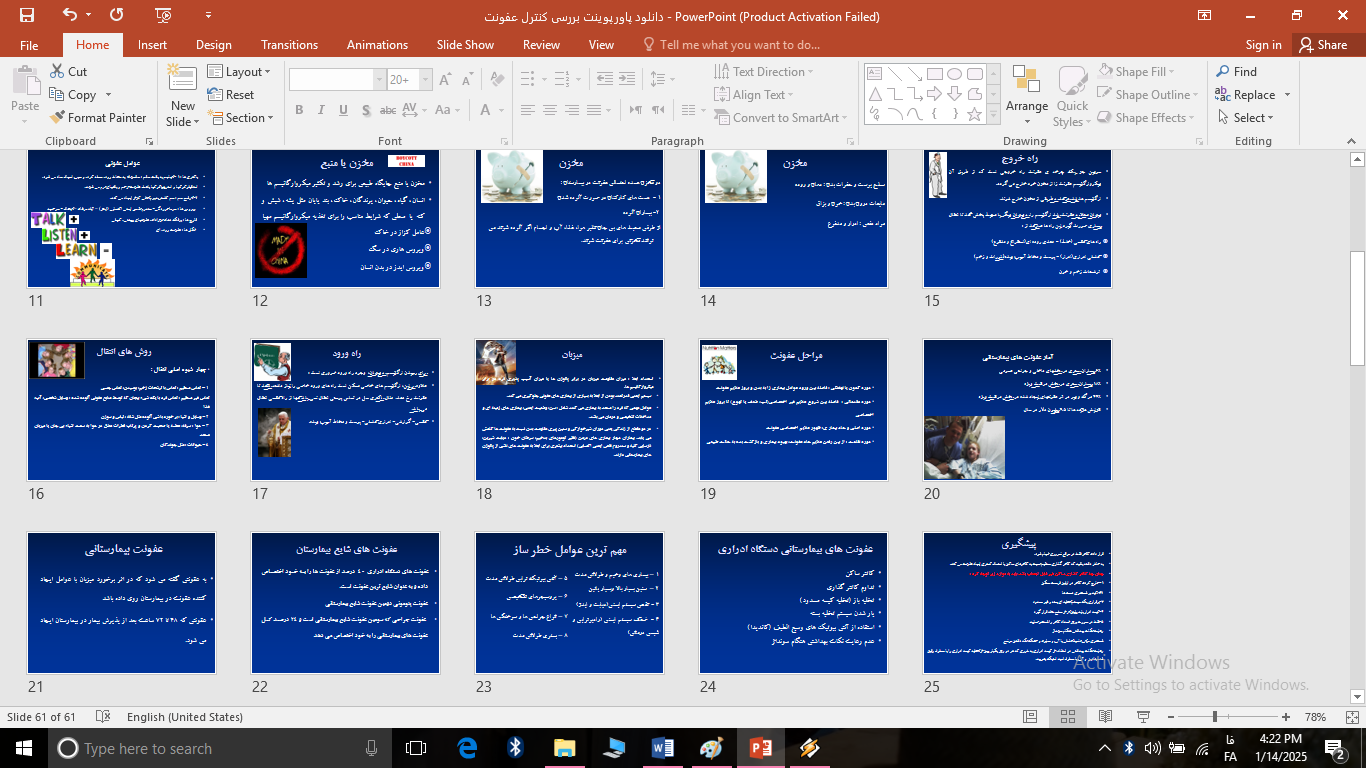The image size is (1366, 768).
Task: Open the Find tool
Action: [1236, 71]
